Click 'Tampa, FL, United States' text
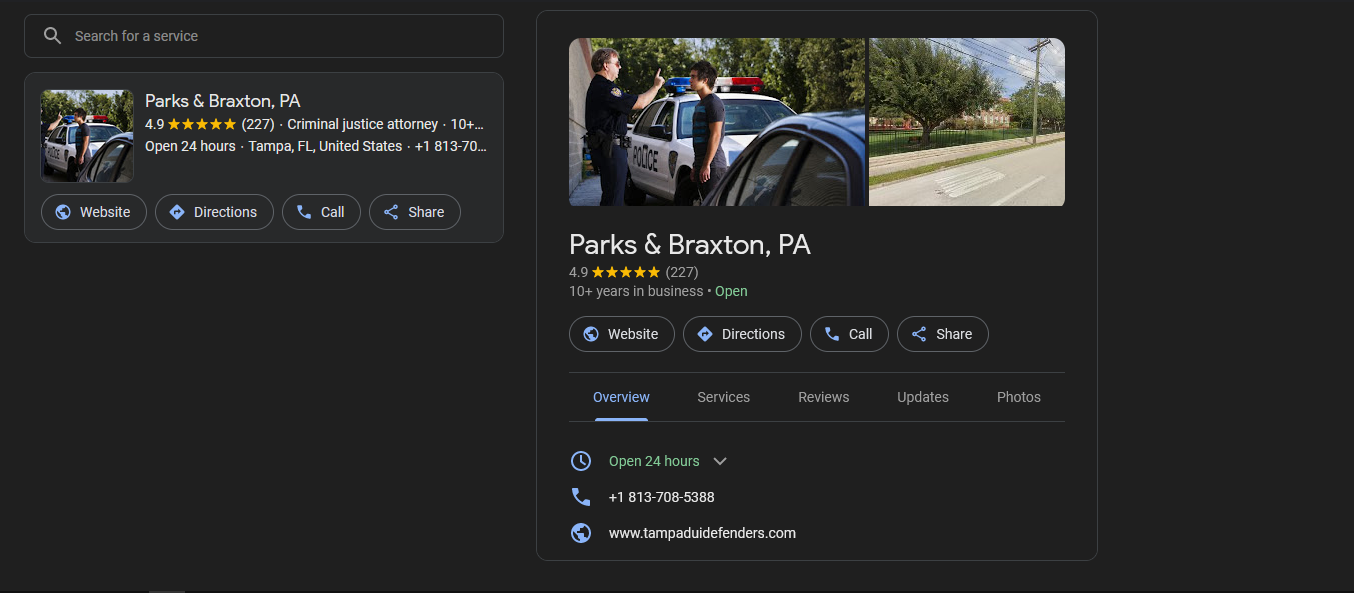The image size is (1354, 593). [325, 146]
